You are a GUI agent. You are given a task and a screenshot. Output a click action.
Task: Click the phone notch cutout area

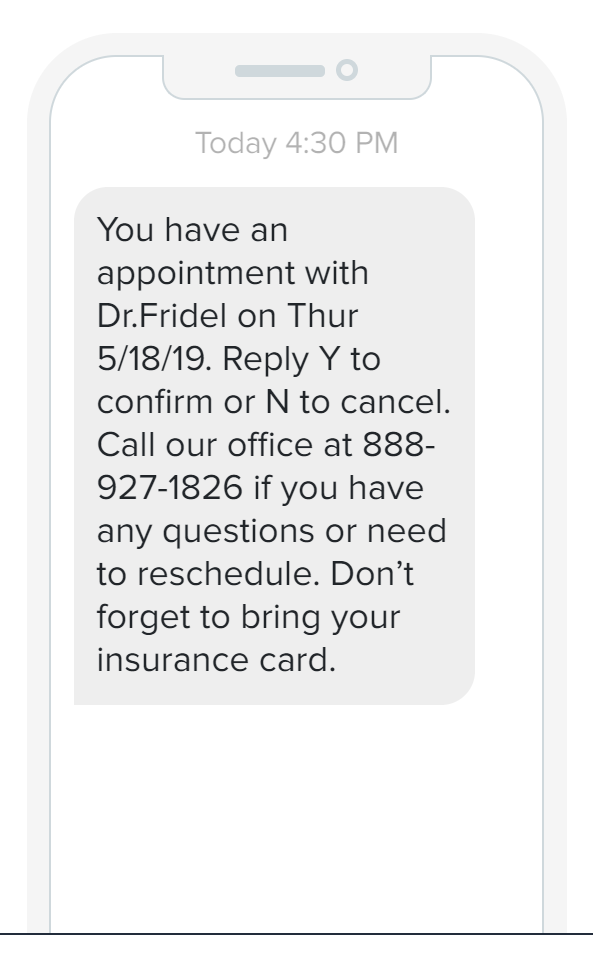(297, 76)
